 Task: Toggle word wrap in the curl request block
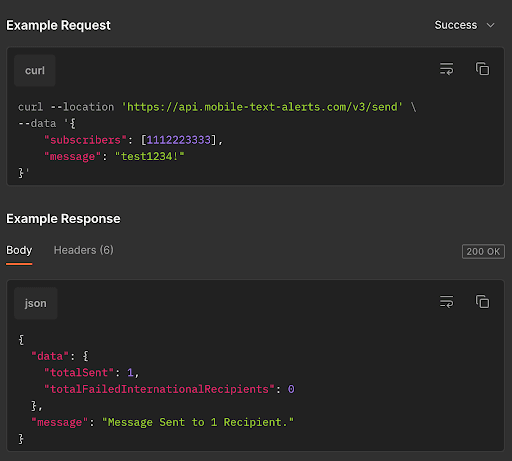tap(446, 69)
